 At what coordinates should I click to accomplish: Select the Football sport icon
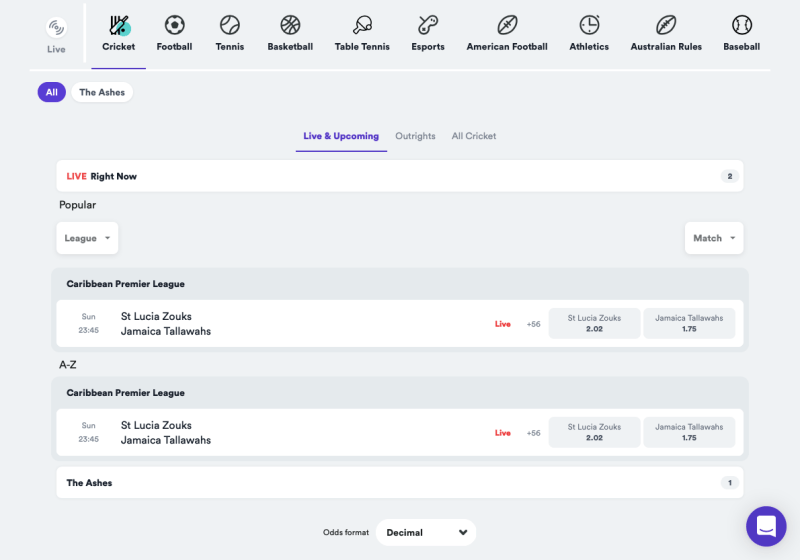174,26
